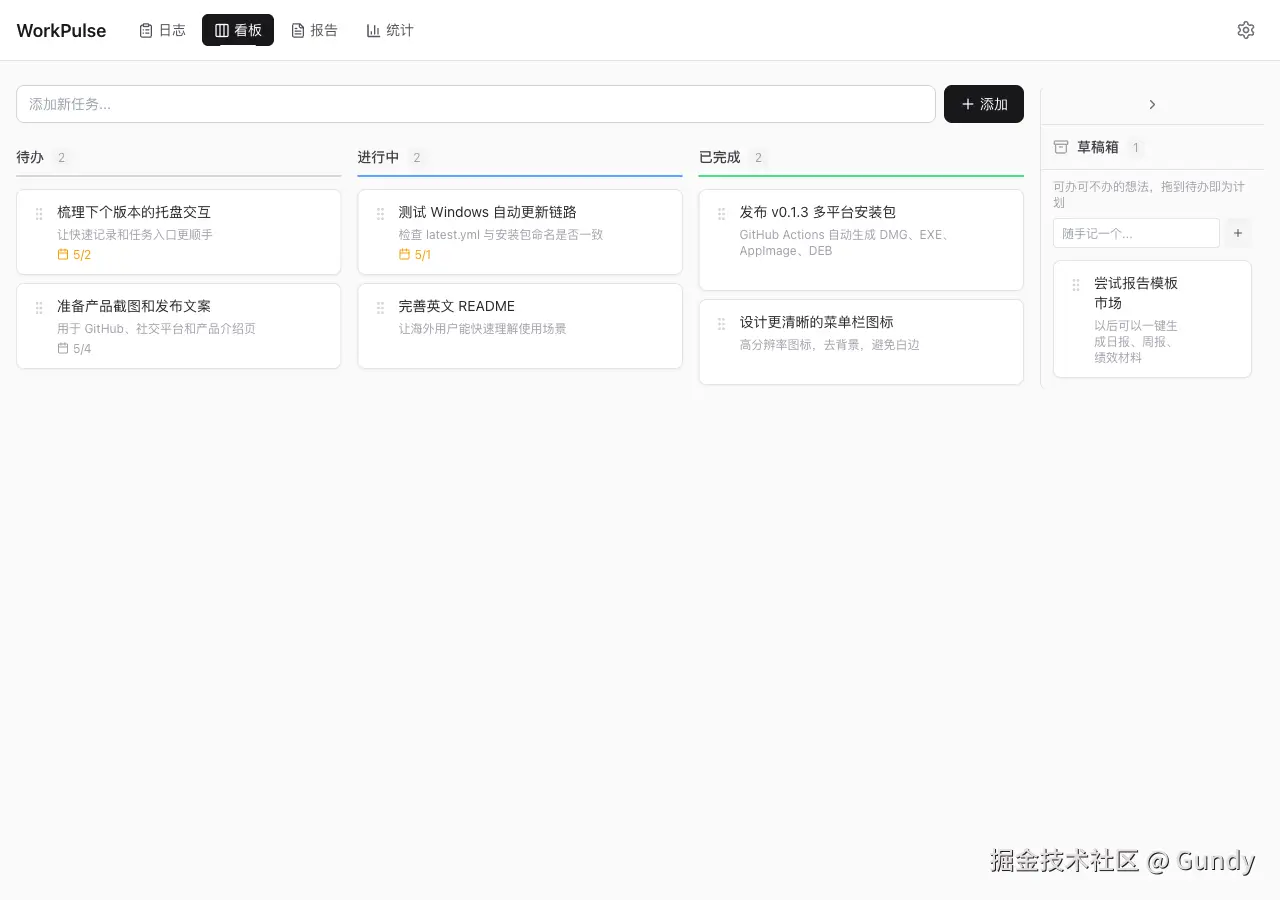Open draft 尝试报告模板市场
Image resolution: width=1280 pixels, height=900 pixels.
click(x=1136, y=293)
